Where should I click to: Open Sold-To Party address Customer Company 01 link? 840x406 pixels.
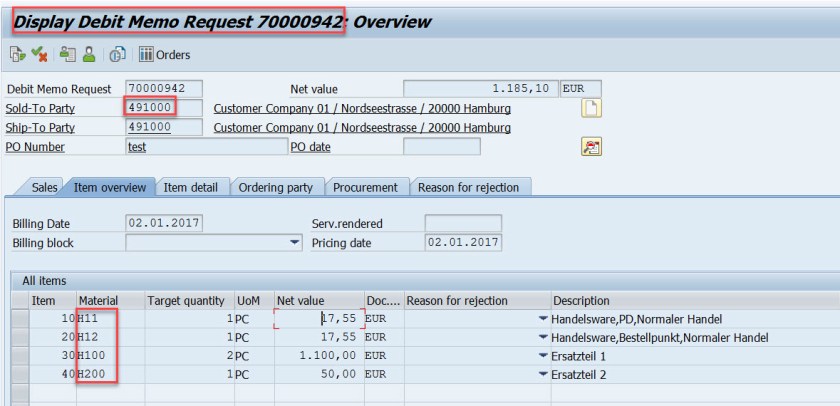point(362,109)
